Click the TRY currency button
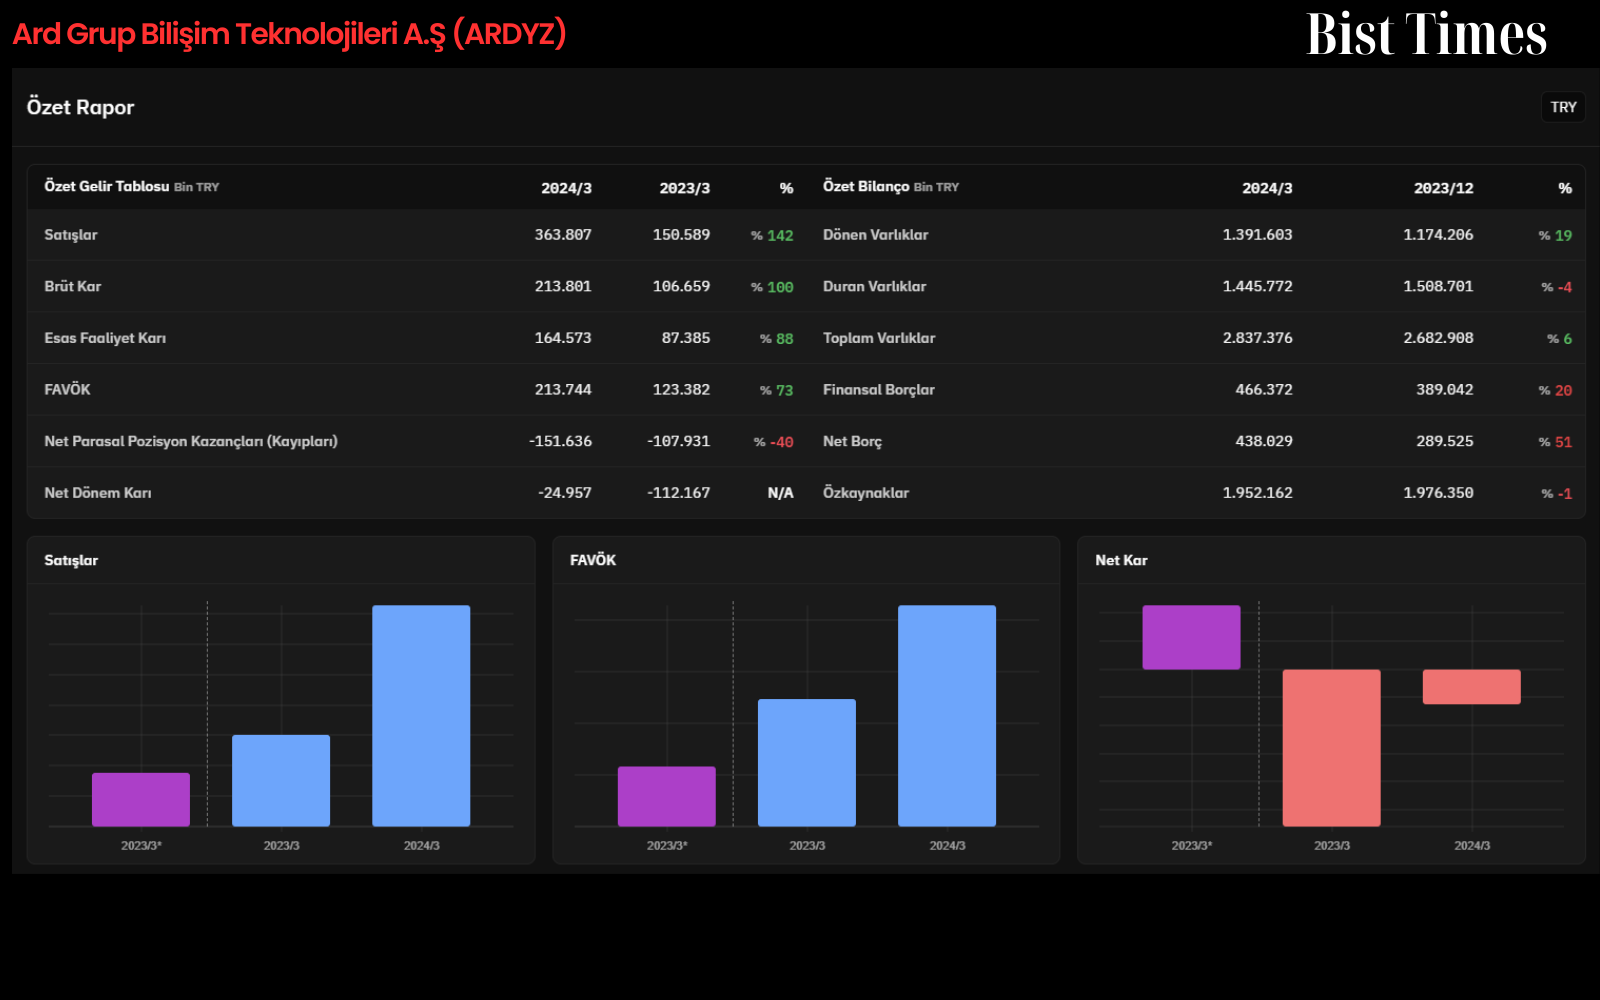 click(x=1563, y=107)
